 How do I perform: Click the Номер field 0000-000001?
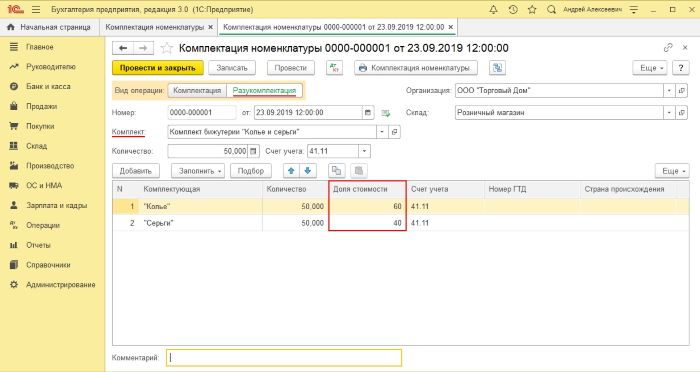202,113
